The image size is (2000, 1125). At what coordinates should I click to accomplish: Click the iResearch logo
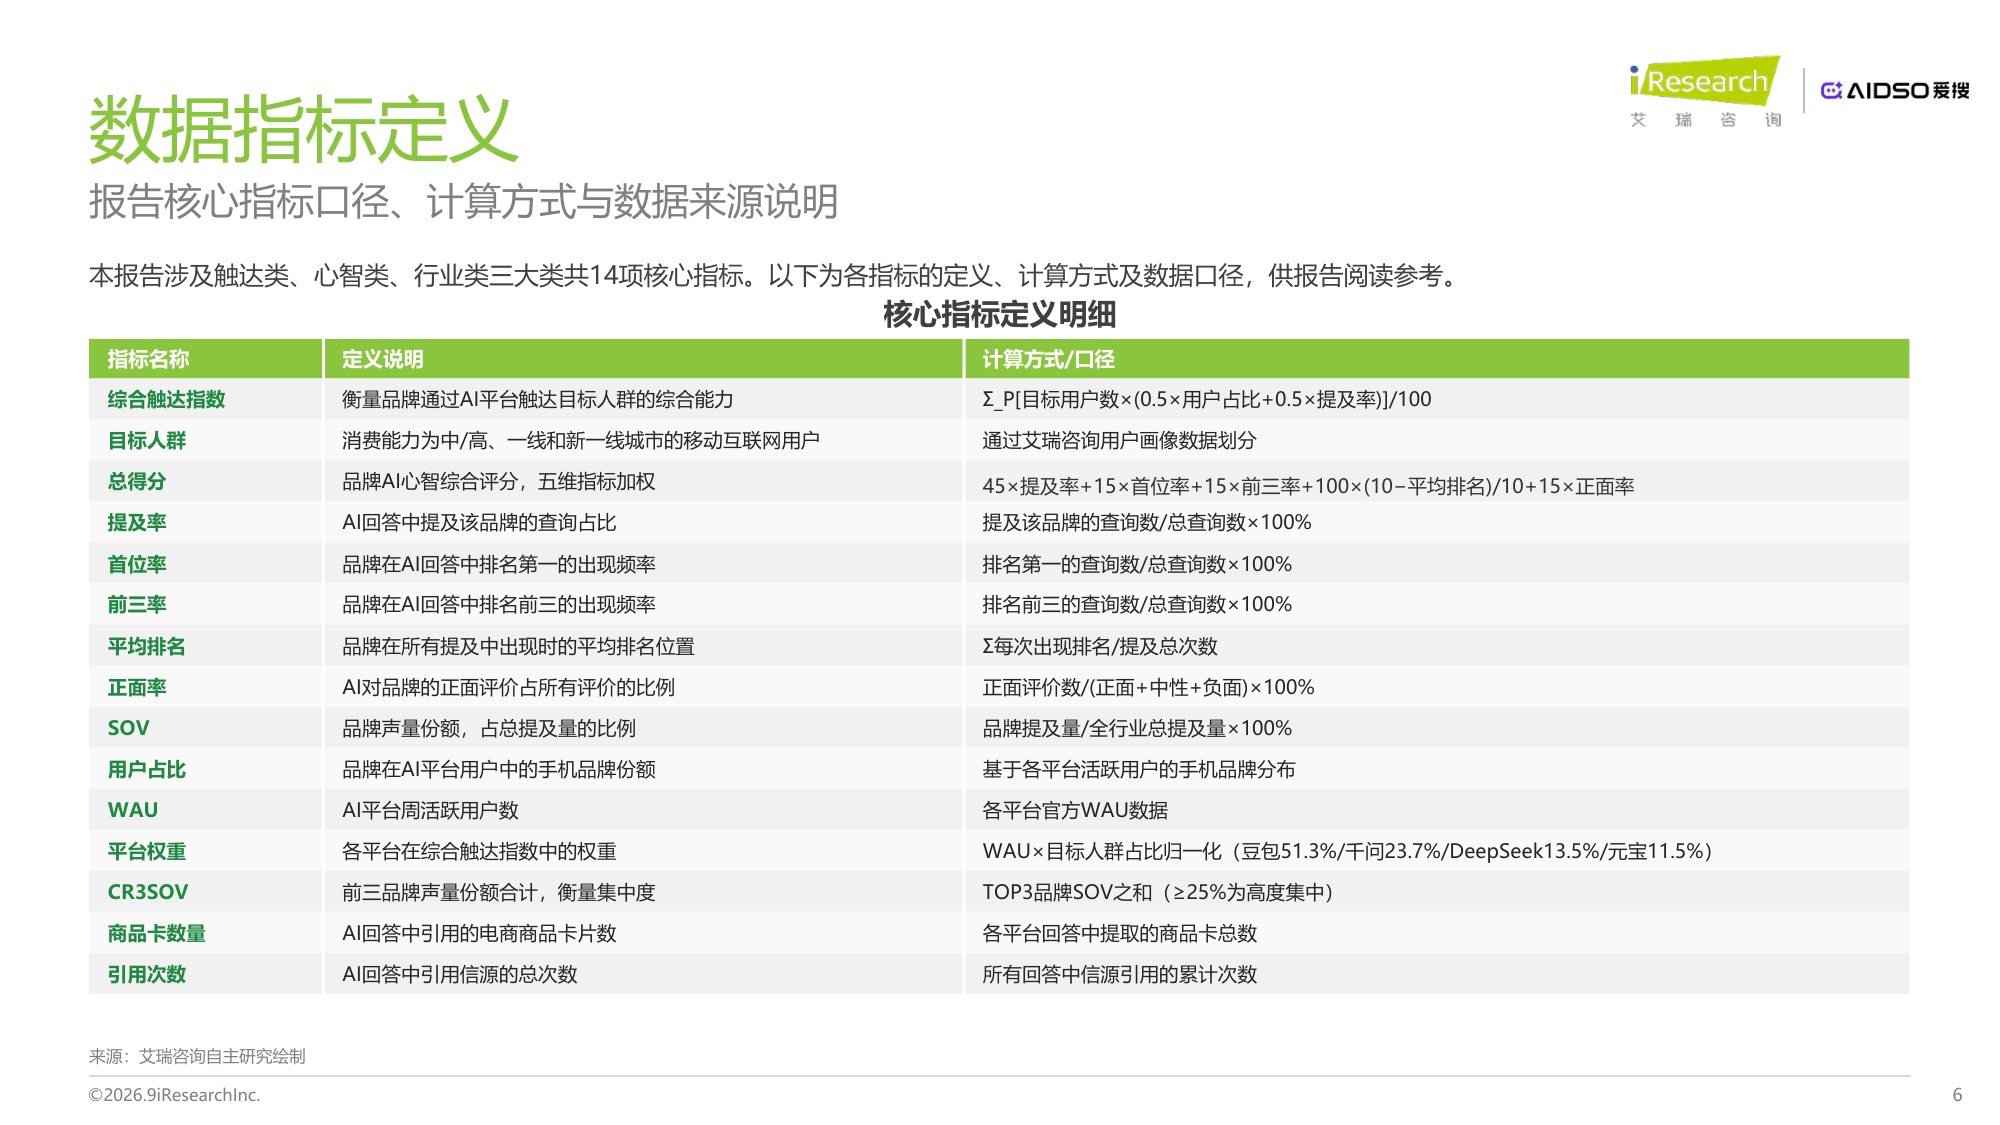(x=1705, y=92)
